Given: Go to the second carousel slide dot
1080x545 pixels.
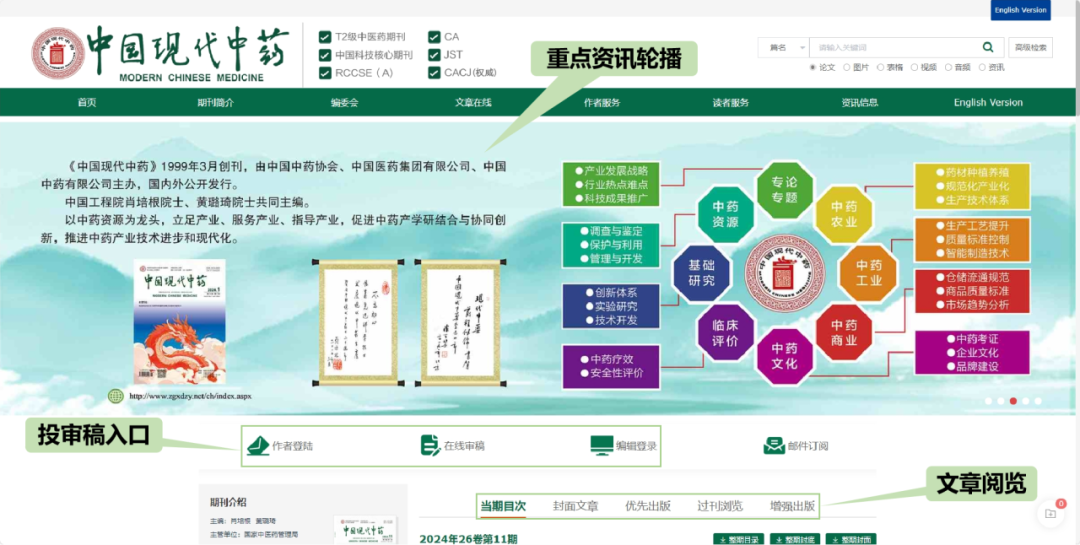Looking at the screenshot, I should 1001,401.
